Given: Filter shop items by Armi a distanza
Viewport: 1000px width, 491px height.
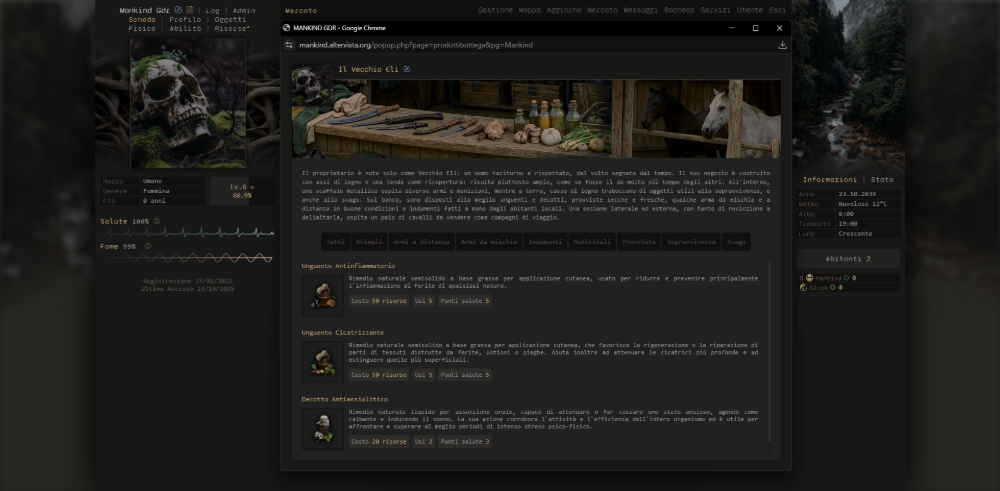Looking at the screenshot, I should pos(422,242).
